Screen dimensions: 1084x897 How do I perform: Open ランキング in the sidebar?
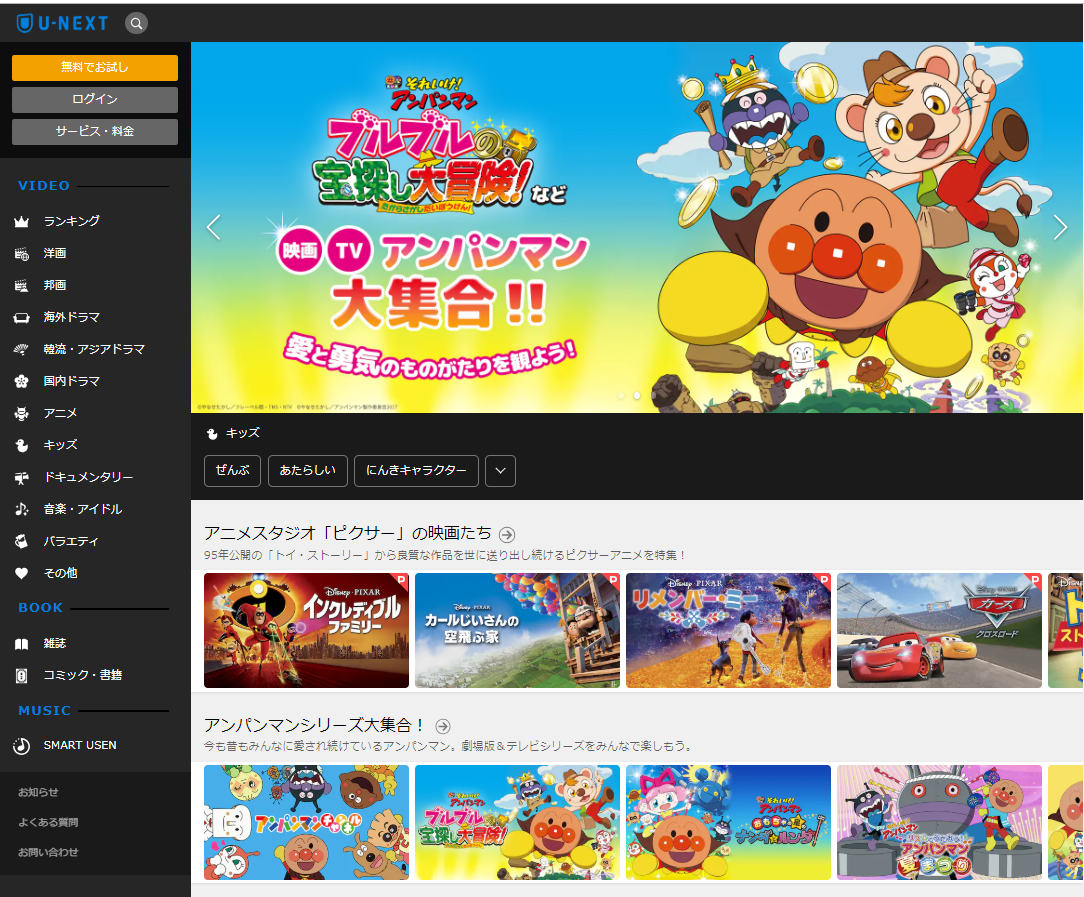coord(72,221)
